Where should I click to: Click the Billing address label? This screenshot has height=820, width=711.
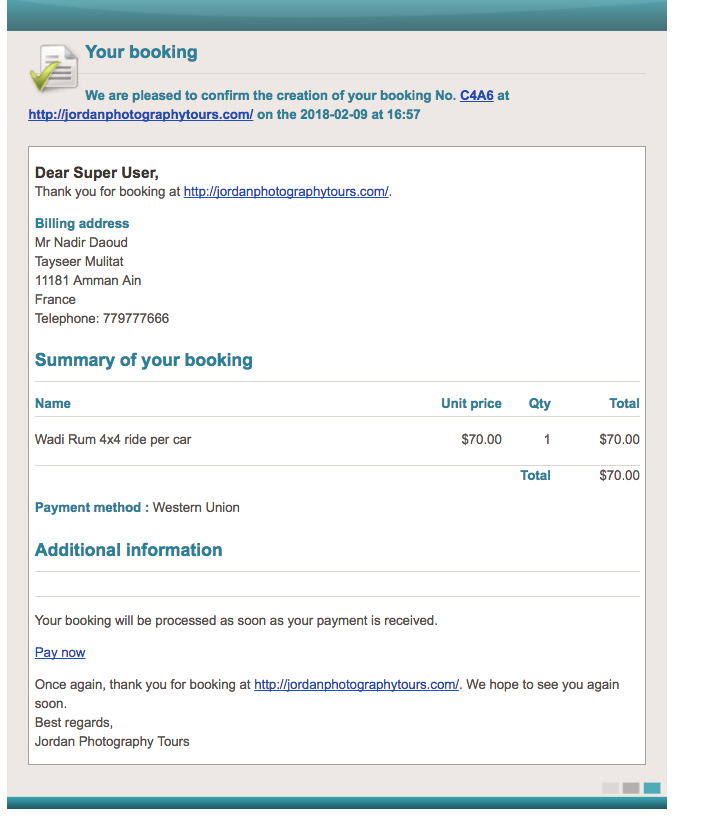point(82,224)
